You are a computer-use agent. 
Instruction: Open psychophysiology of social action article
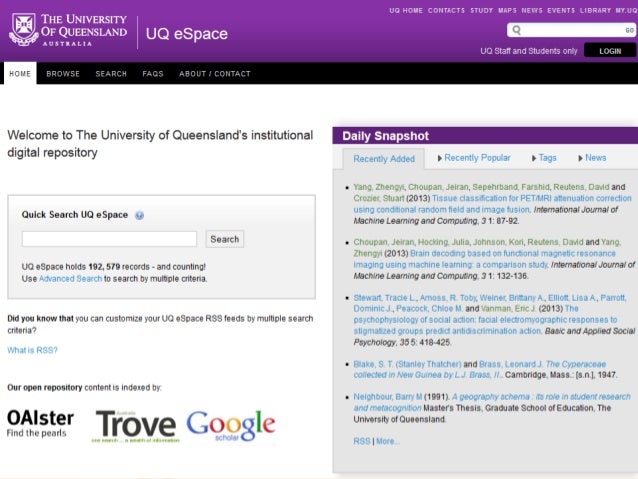point(485,320)
